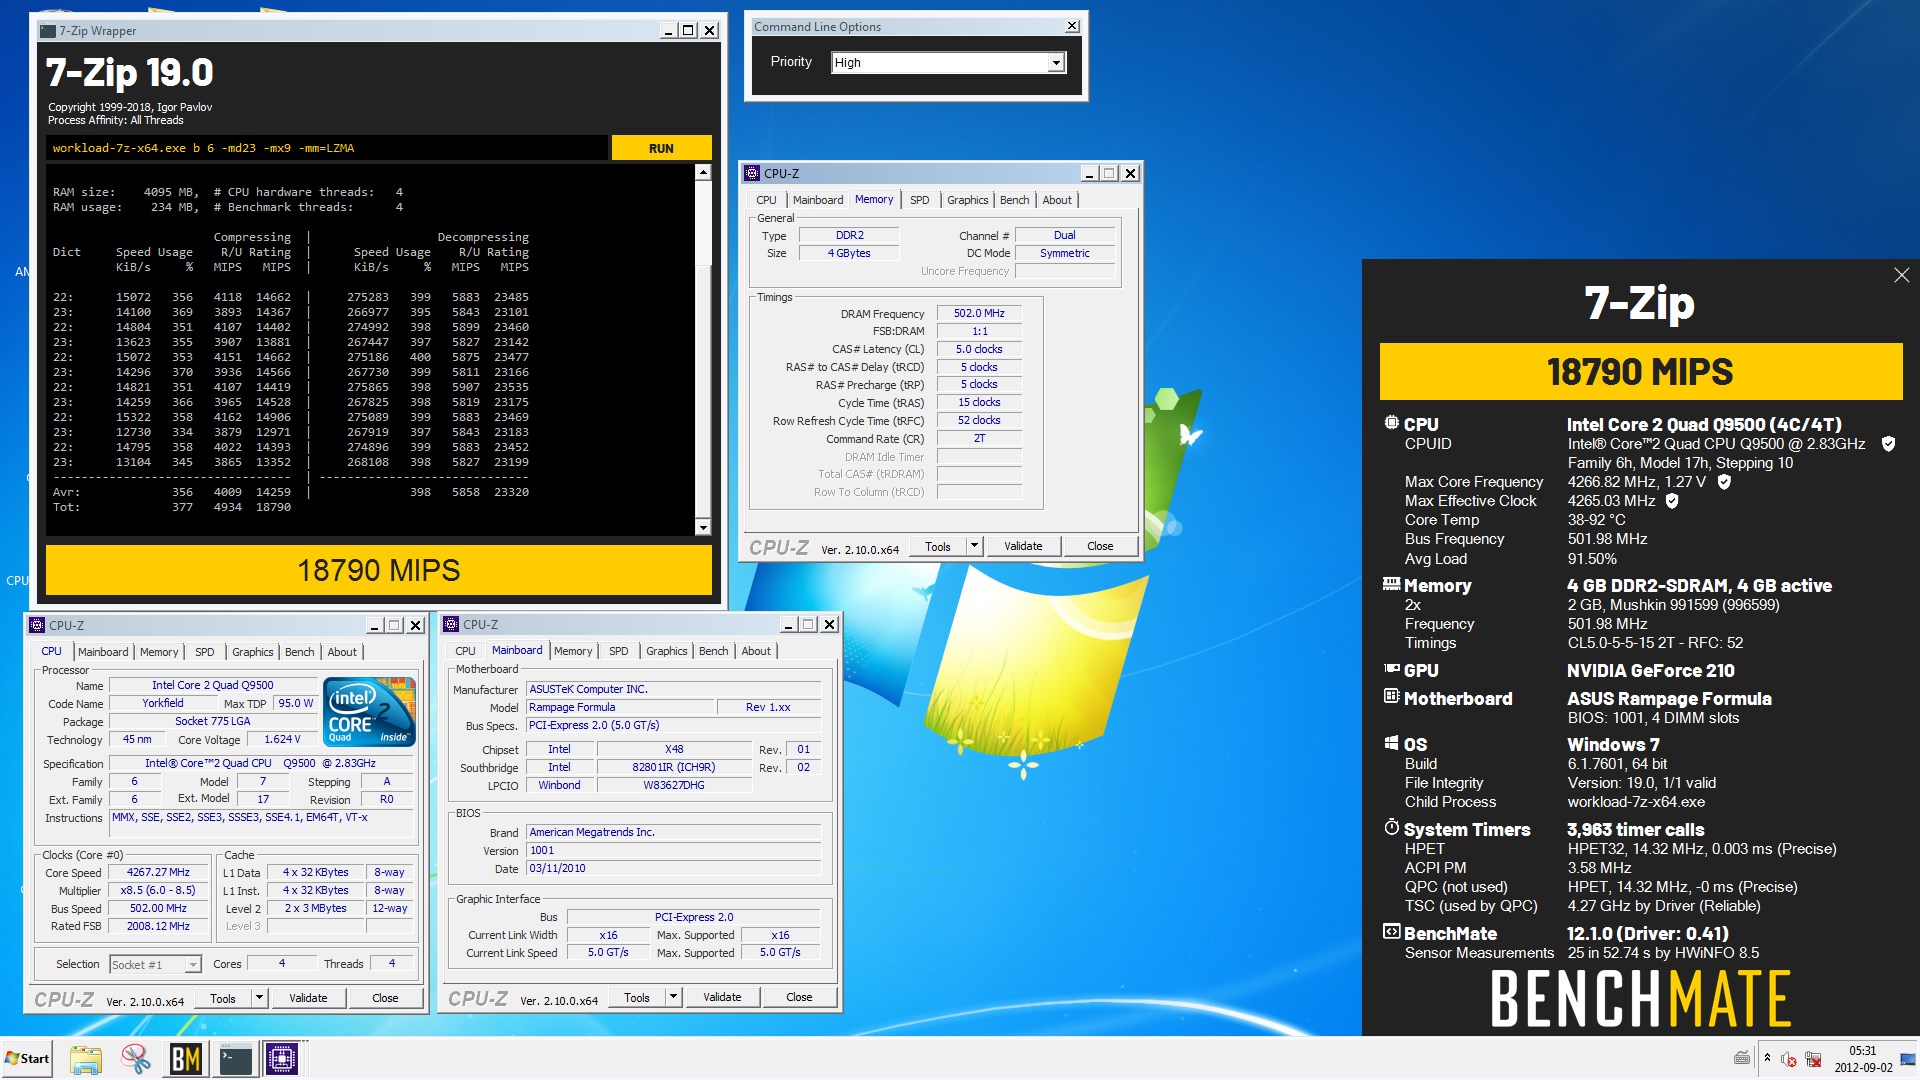Select the CPU tab in CPU-Z Memory window

pyautogui.click(x=766, y=200)
